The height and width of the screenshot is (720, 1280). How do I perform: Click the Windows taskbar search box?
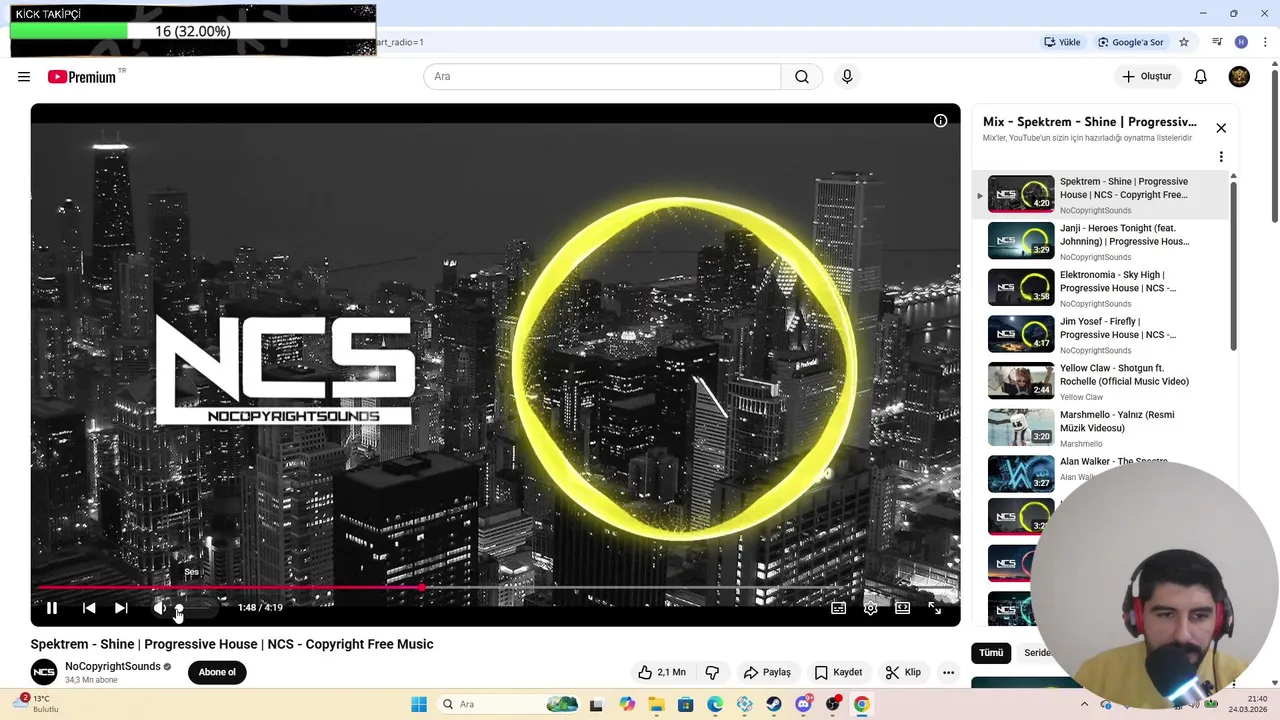click(511, 704)
